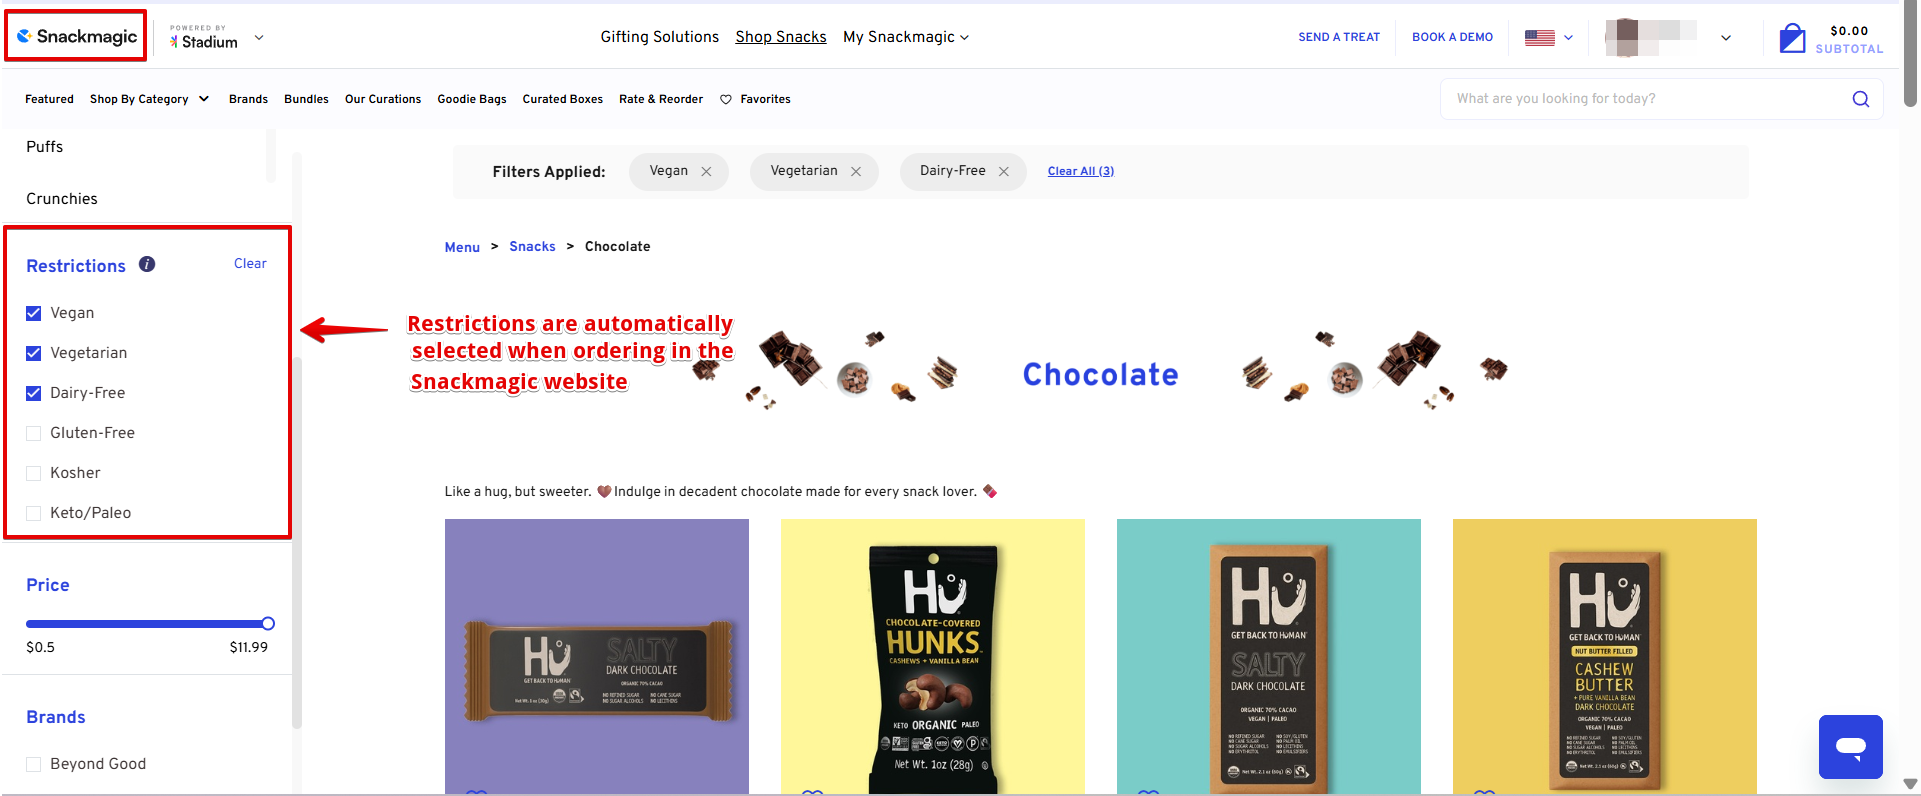Enable the Gluten-Free restriction
1921x796 pixels.
34,433
